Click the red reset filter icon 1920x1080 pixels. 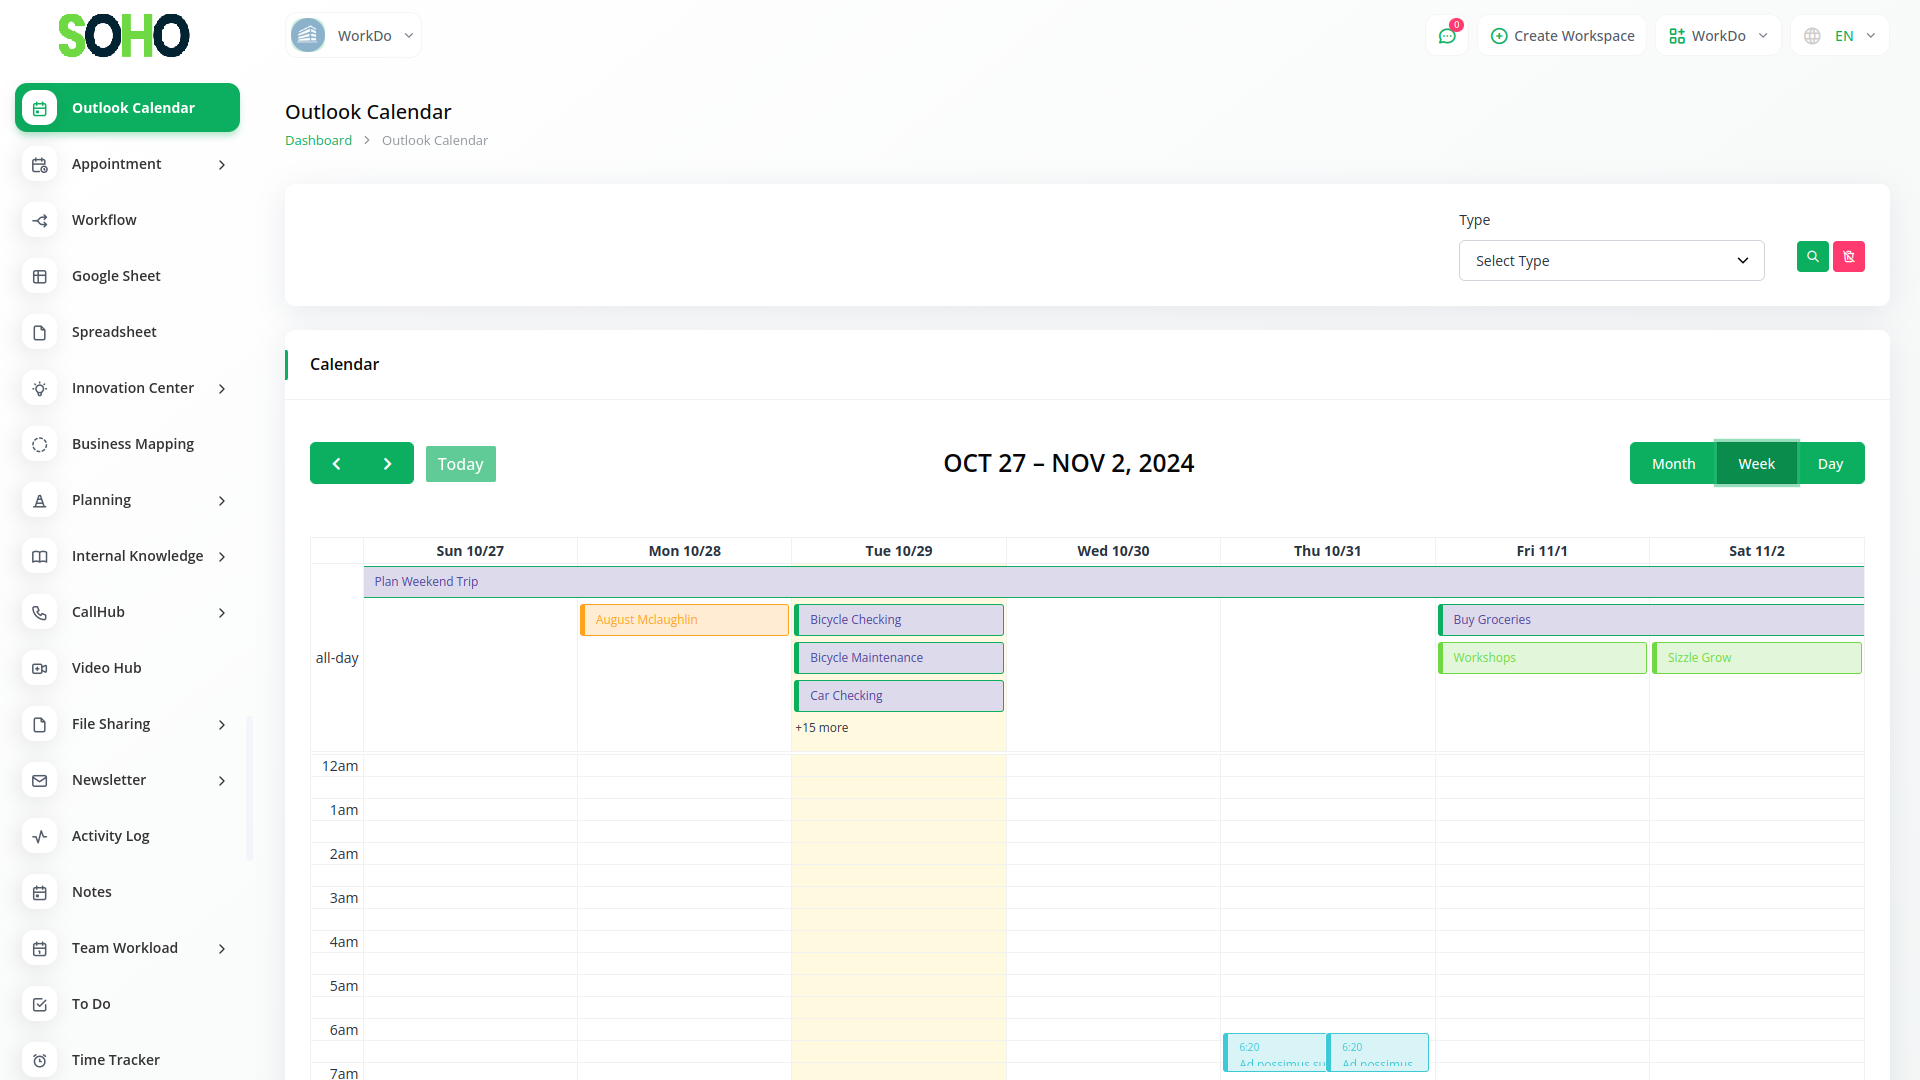pyautogui.click(x=1848, y=257)
